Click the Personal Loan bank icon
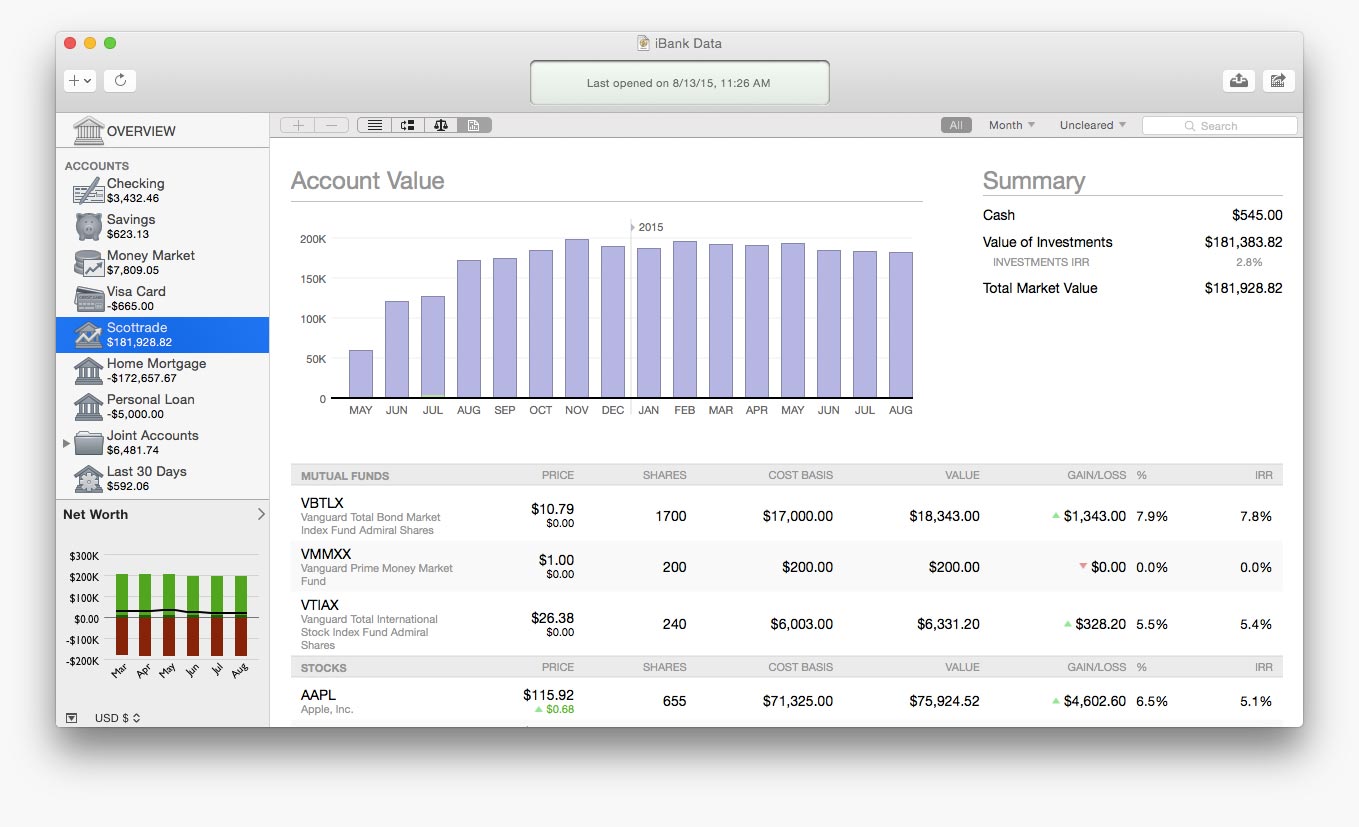Image resolution: width=1359 pixels, height=827 pixels. tap(88, 407)
